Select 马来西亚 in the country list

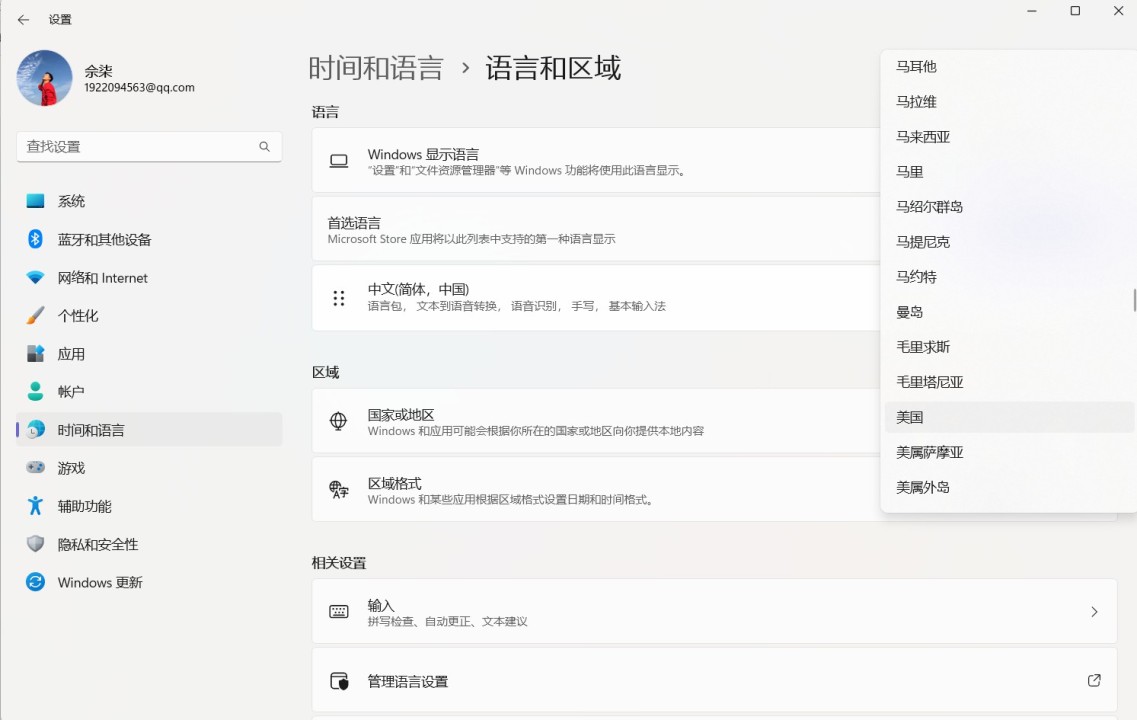(x=1008, y=137)
